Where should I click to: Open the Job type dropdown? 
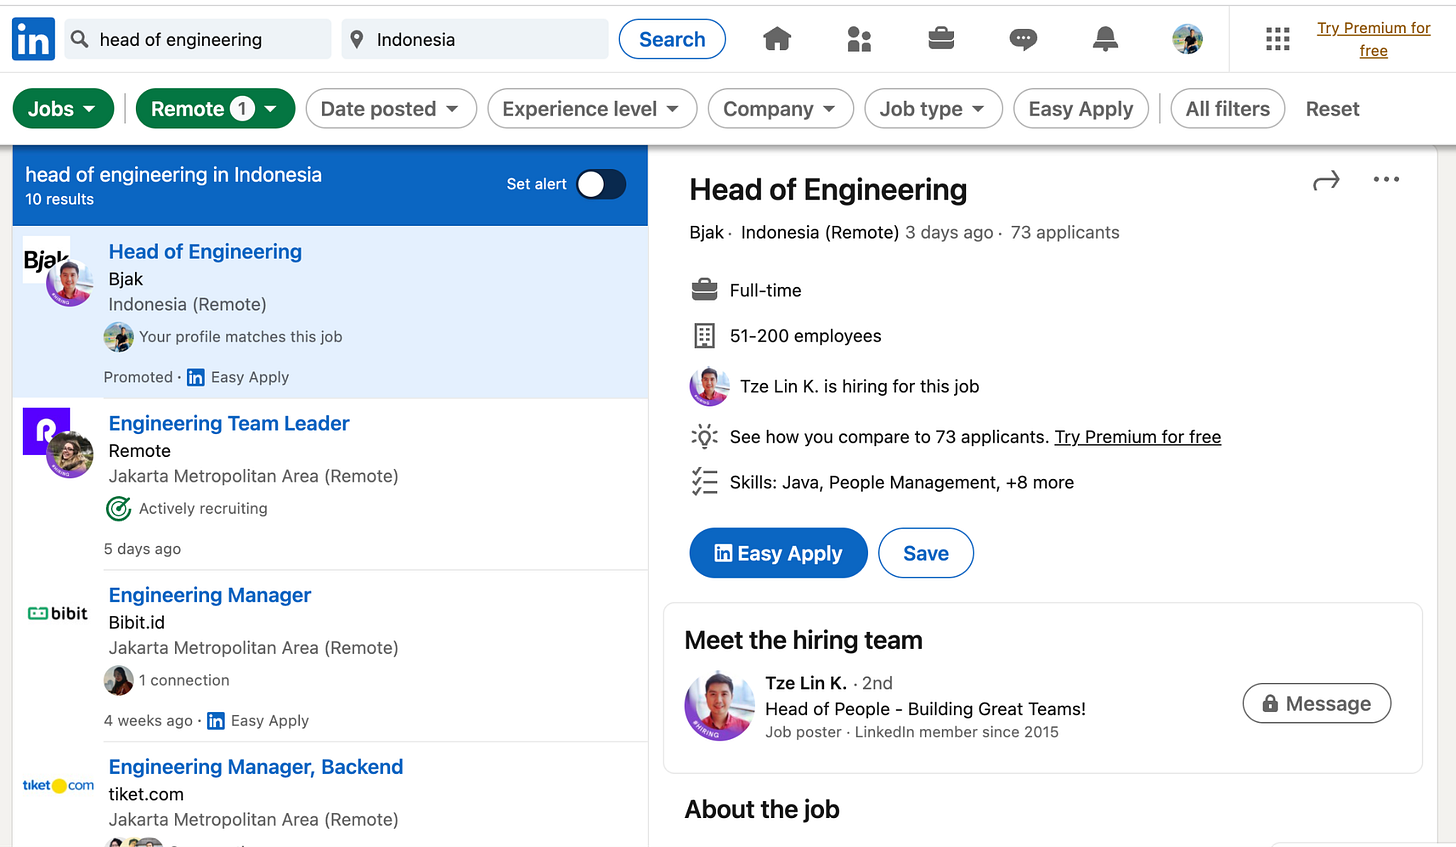pos(932,109)
